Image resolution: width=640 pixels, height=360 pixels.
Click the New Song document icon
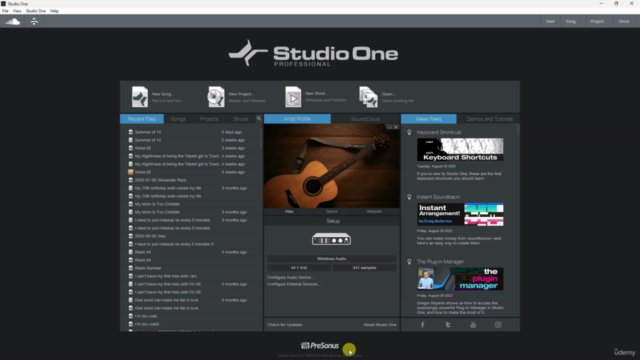point(140,97)
